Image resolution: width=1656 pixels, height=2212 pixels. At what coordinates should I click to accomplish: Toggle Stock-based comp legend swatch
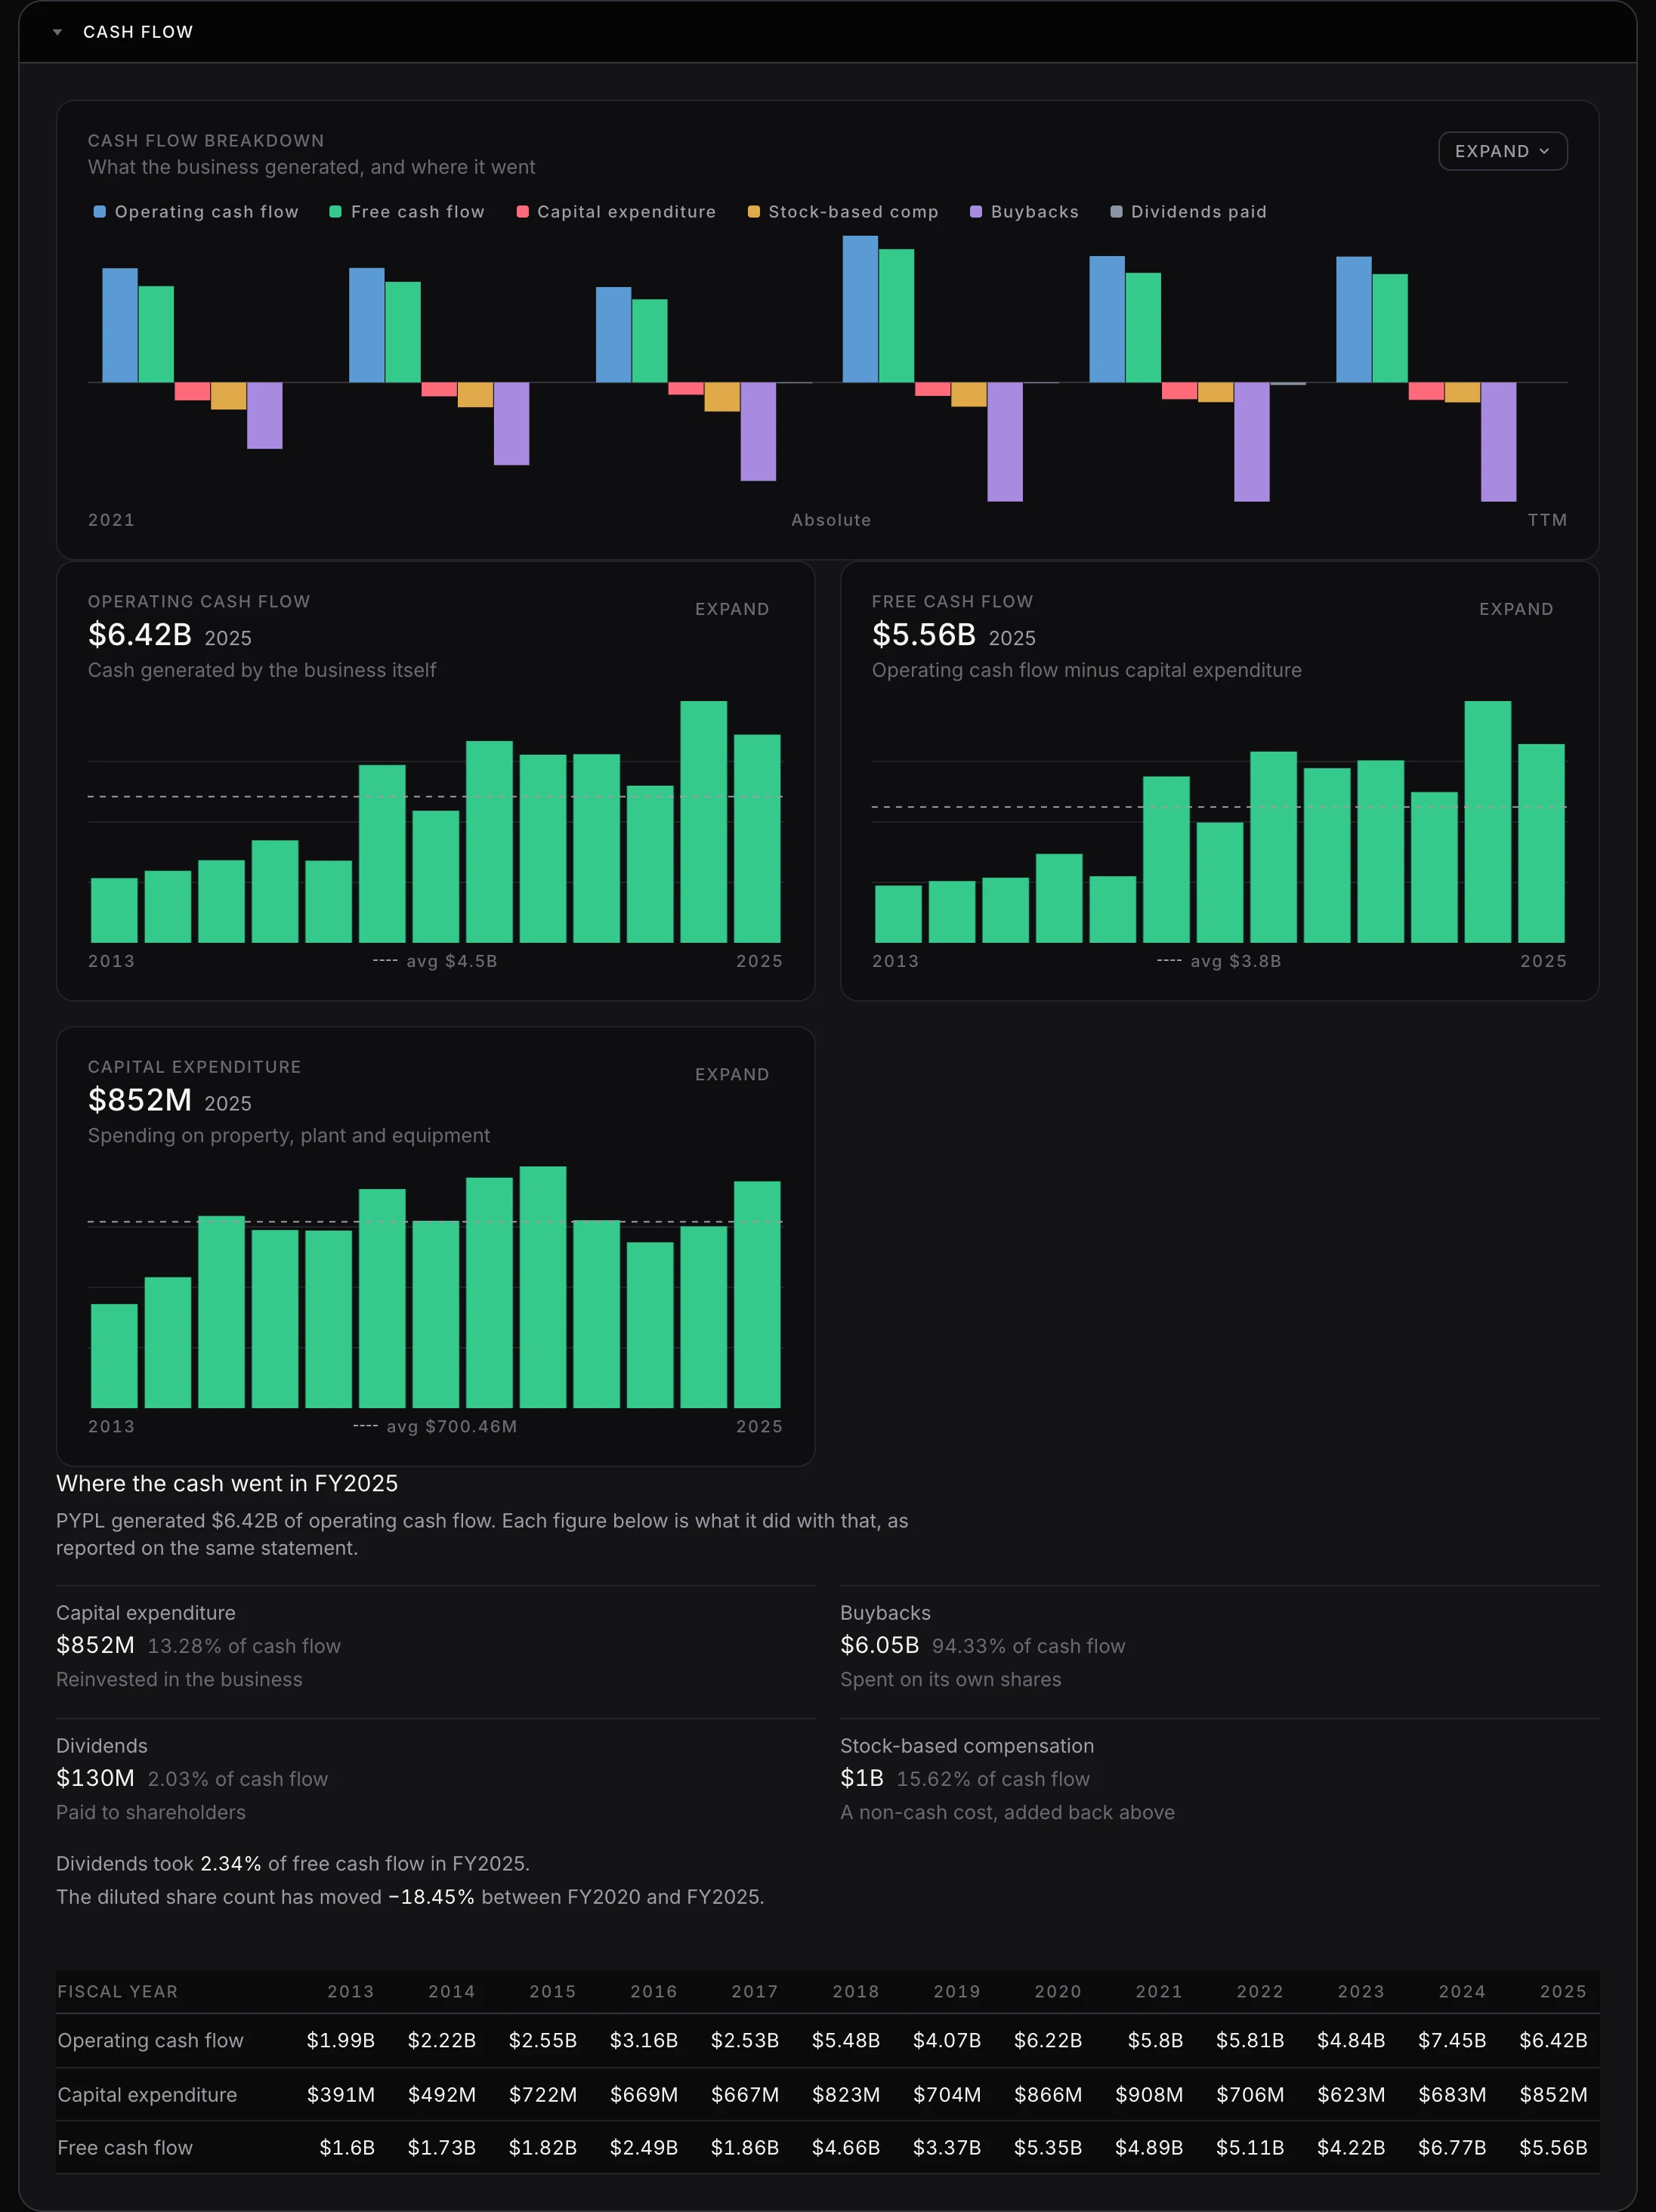[x=753, y=212]
